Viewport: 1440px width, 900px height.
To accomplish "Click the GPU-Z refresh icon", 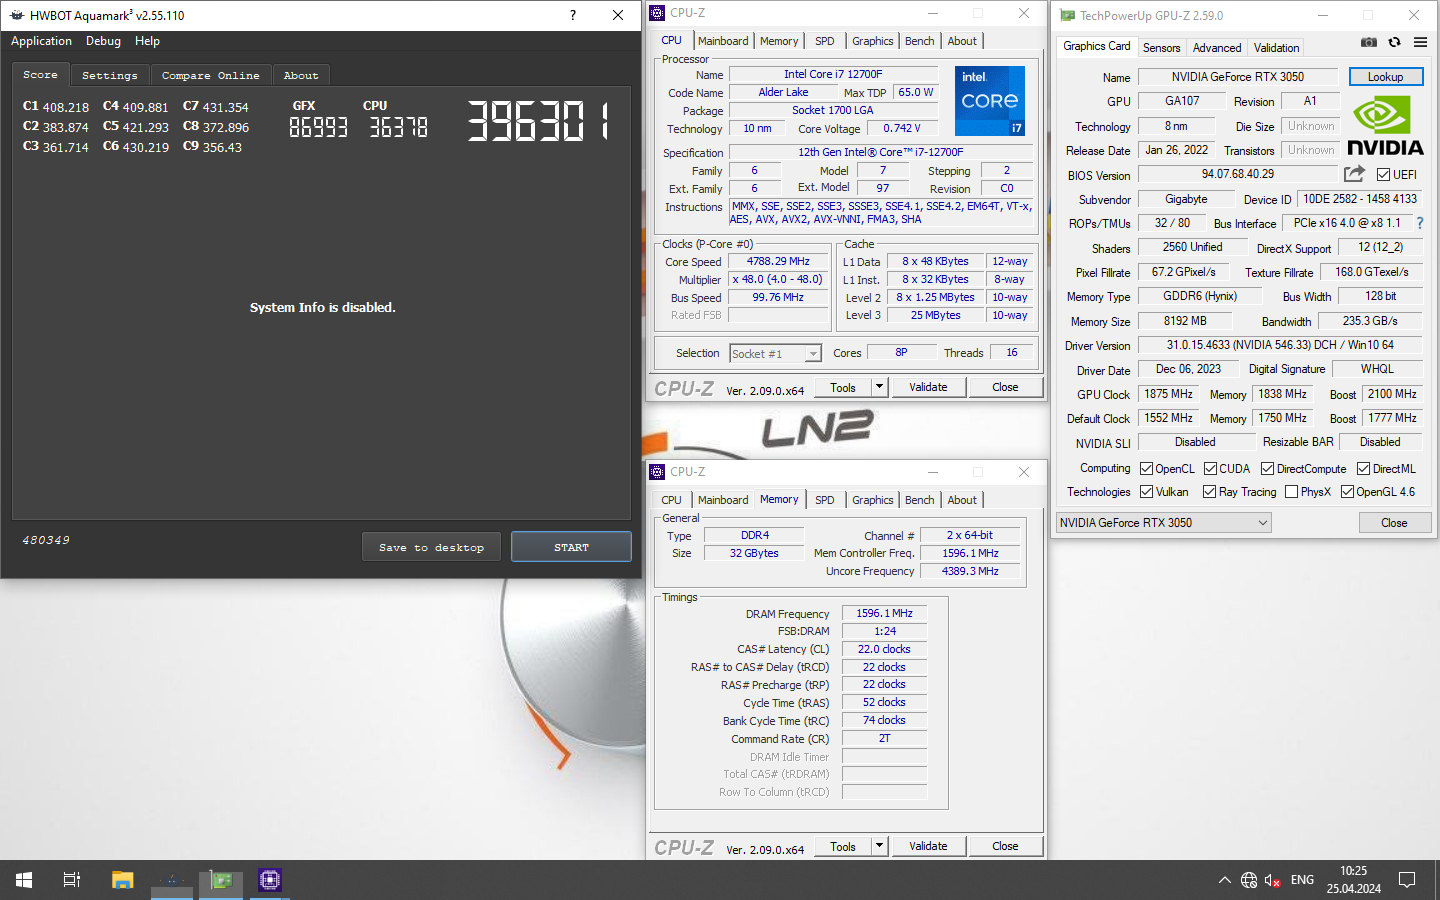I will pyautogui.click(x=1394, y=42).
